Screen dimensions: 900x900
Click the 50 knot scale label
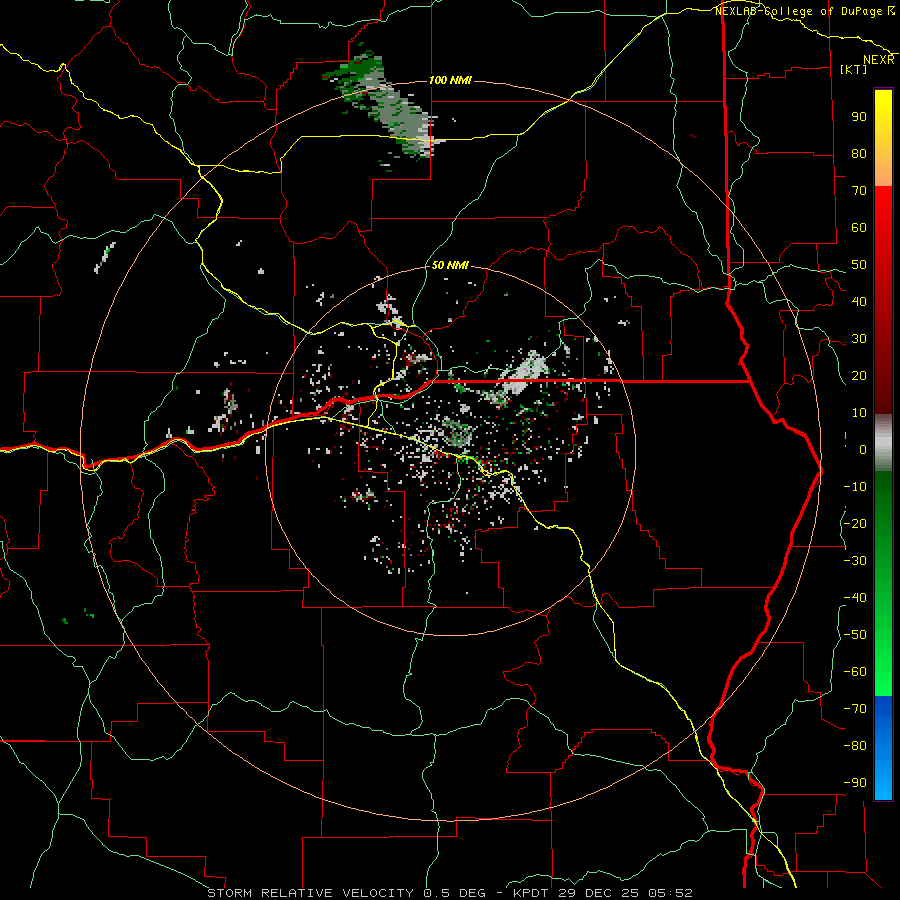coord(859,265)
